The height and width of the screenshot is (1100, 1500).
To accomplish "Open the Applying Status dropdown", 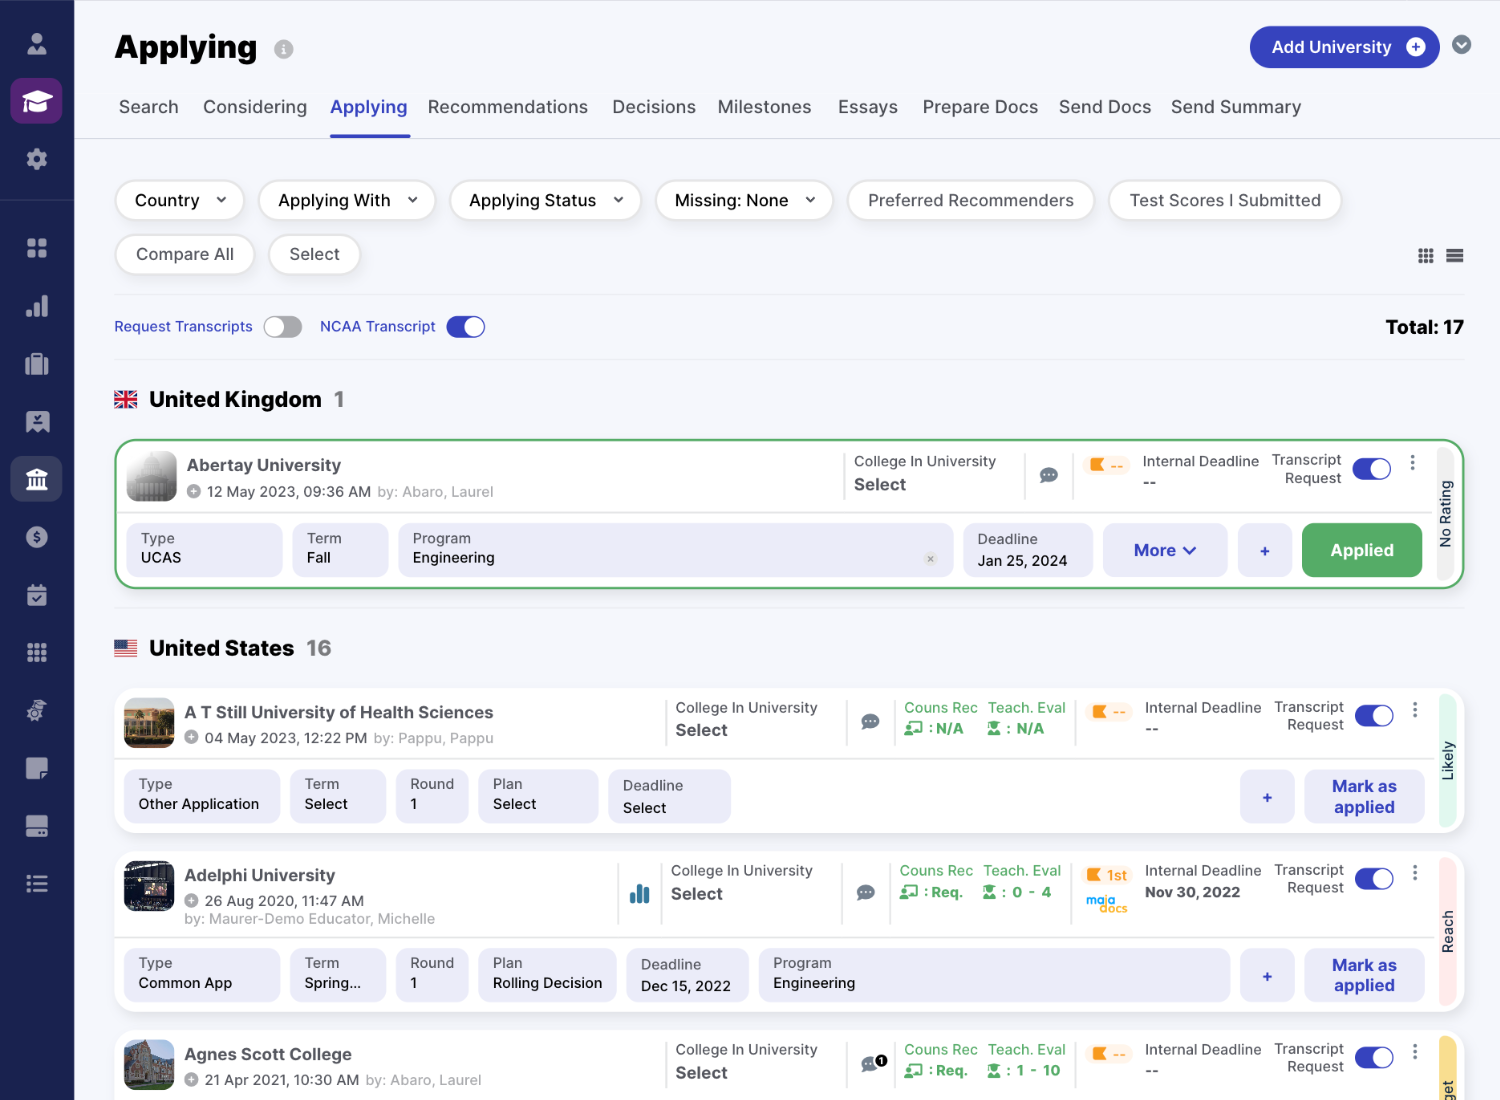I will (x=545, y=200).
